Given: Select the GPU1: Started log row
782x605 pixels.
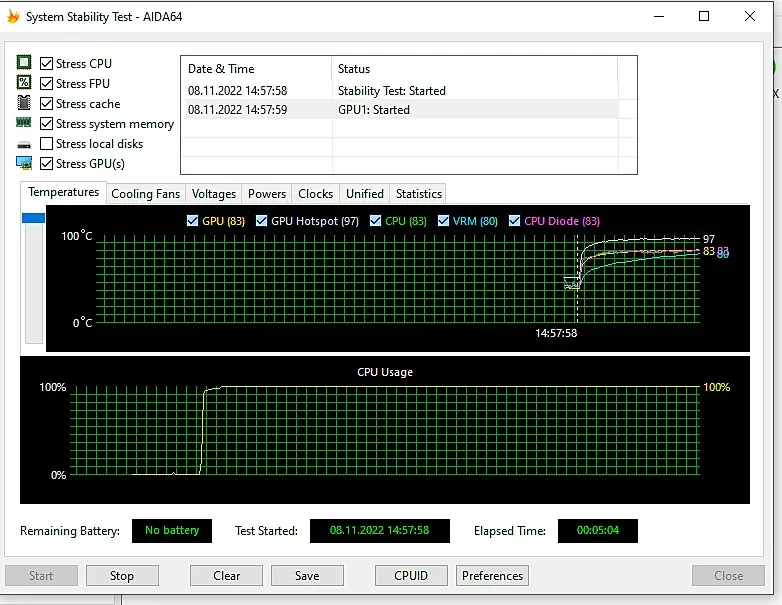Looking at the screenshot, I should coord(401,110).
